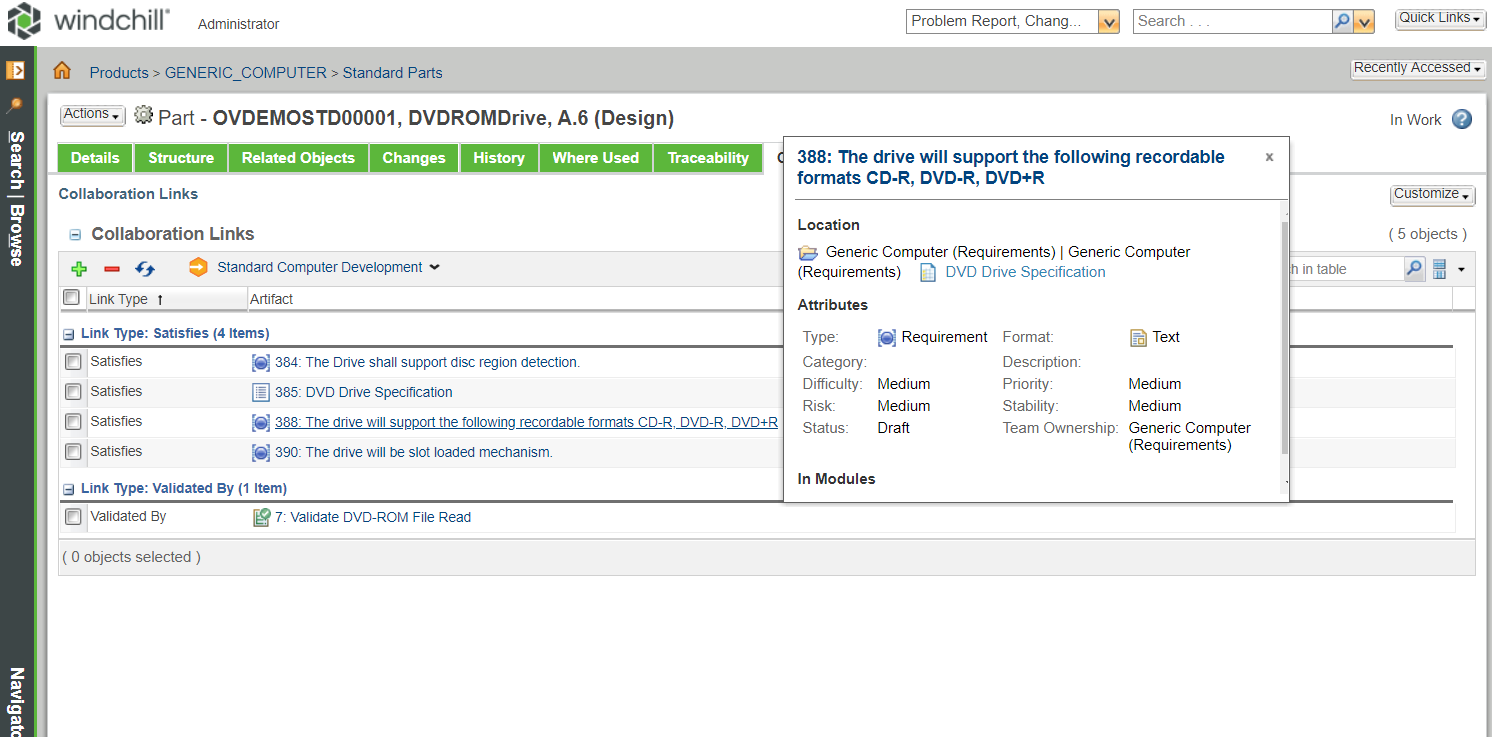Click the popup's vertical scrollbar
This screenshot has width=1492, height=737.
click(x=1285, y=340)
